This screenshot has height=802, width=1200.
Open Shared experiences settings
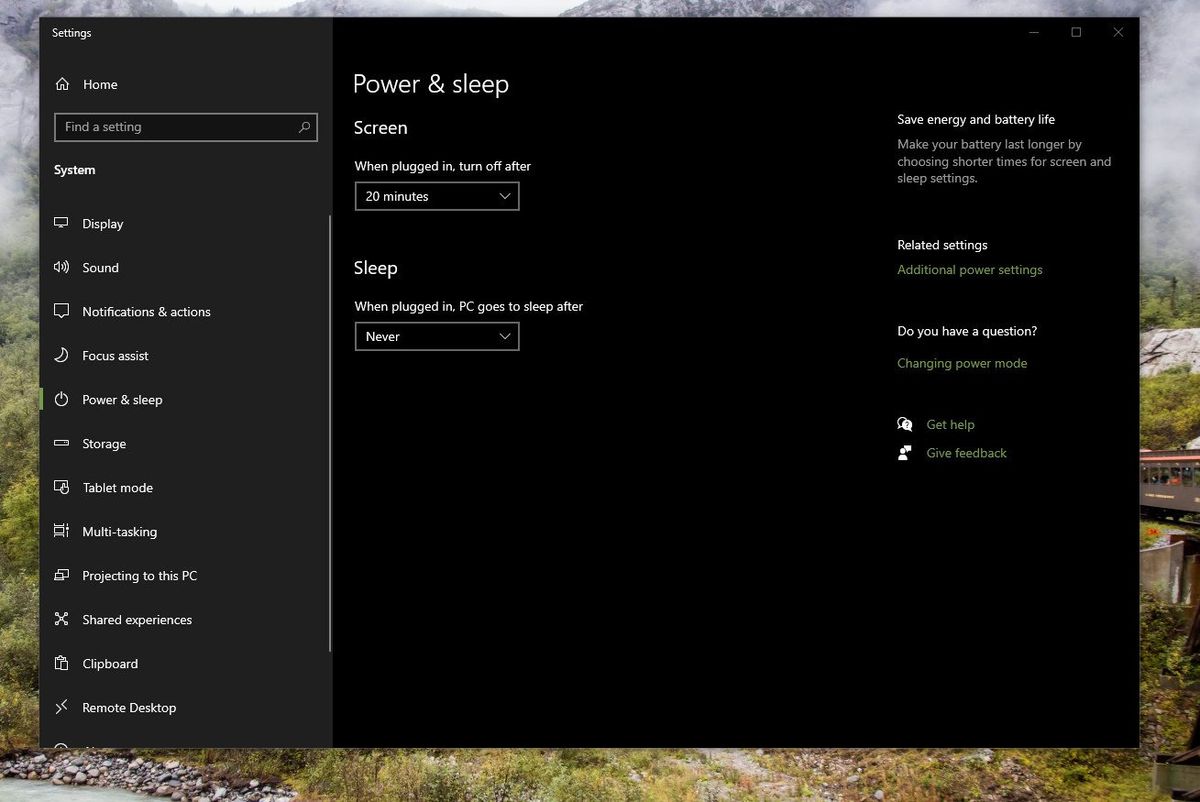tap(136, 619)
